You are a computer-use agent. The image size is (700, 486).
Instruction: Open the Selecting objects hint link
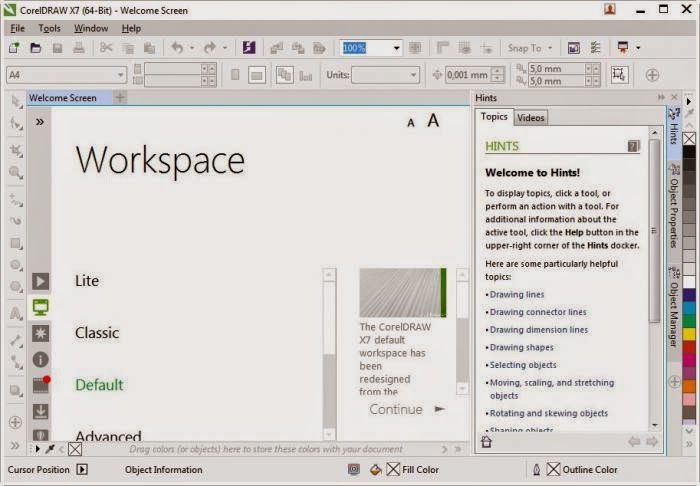pyautogui.click(x=523, y=365)
